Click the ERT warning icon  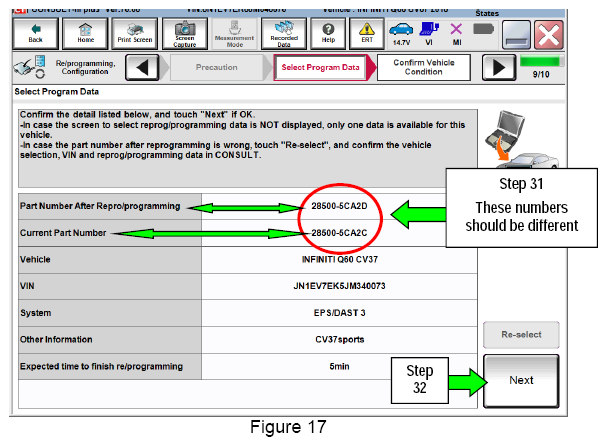[x=367, y=34]
